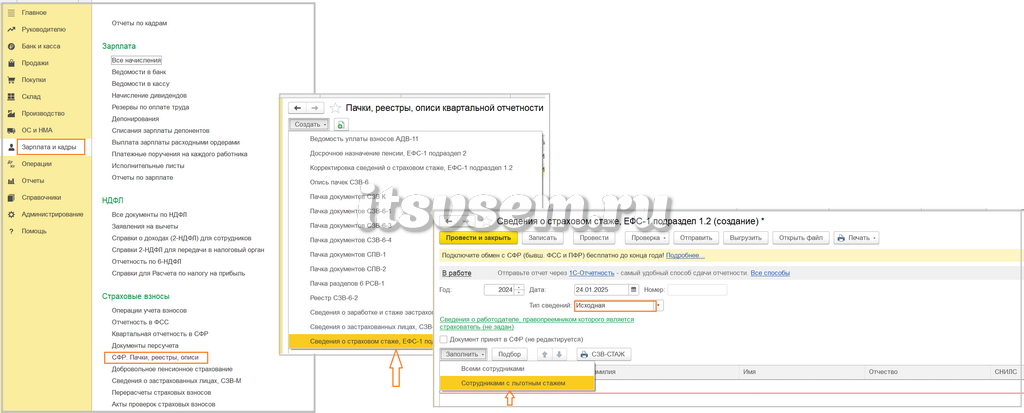1024x413 pixels.
Task: Click the Провести button
Action: point(594,238)
